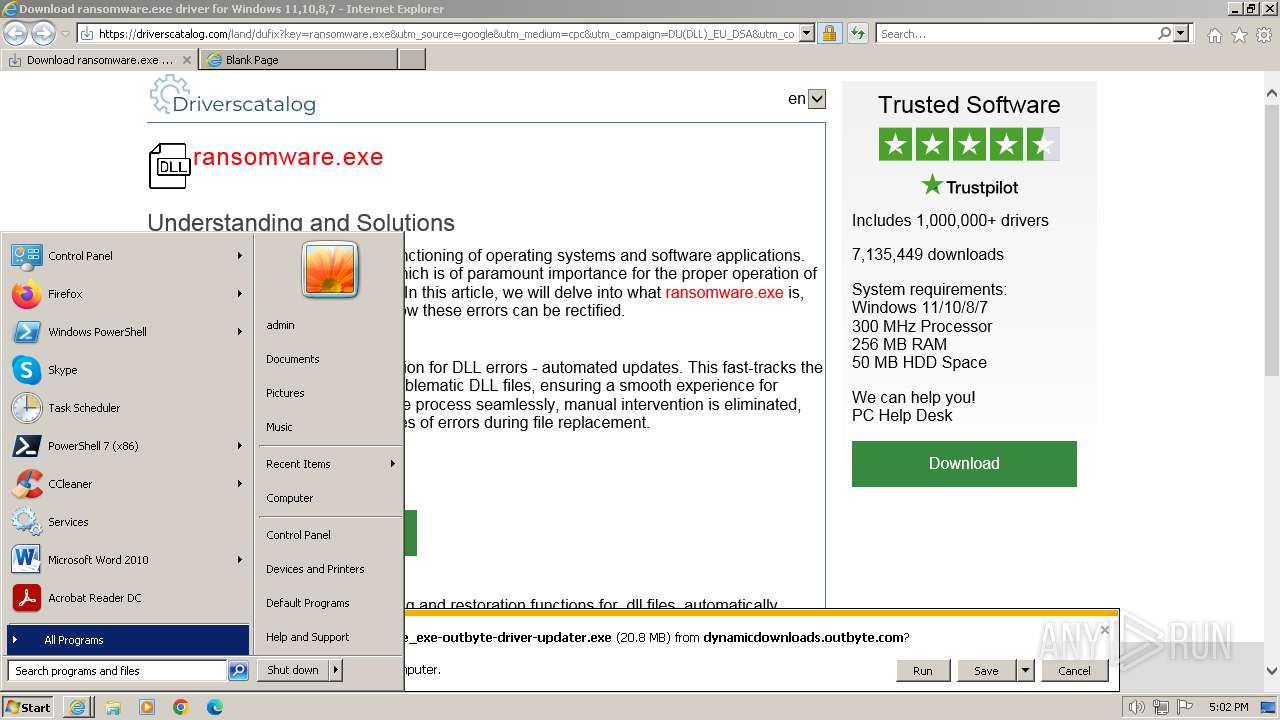Switch to the Blank Page tab
This screenshot has width=1280, height=720.
click(299, 60)
